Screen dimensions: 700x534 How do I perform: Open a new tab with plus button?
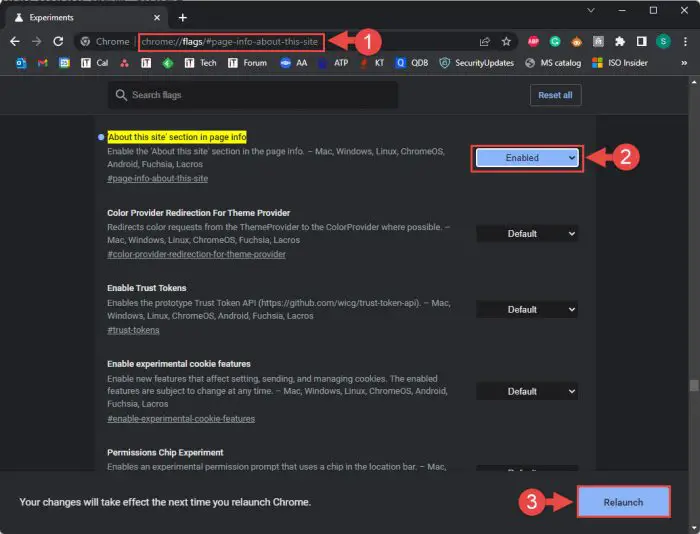click(183, 17)
